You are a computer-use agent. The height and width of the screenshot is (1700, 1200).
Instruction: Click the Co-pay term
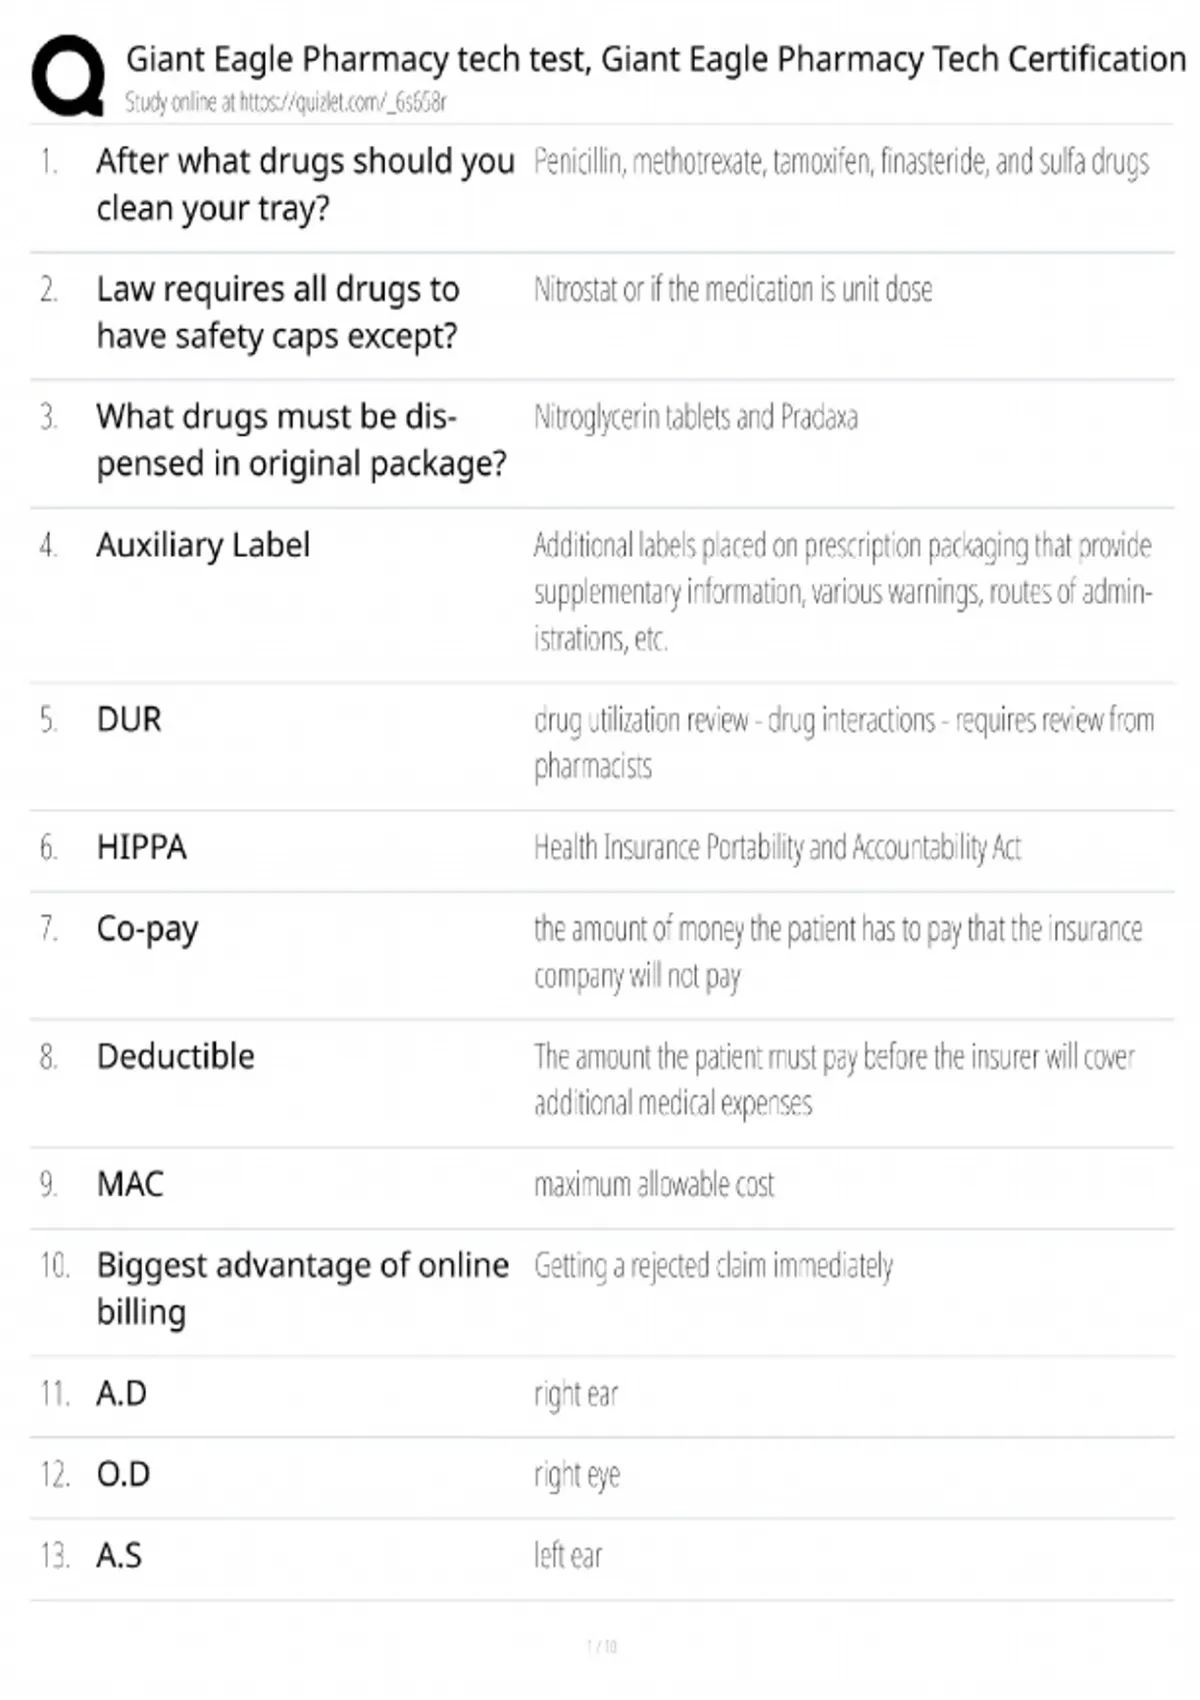[x=147, y=929]
